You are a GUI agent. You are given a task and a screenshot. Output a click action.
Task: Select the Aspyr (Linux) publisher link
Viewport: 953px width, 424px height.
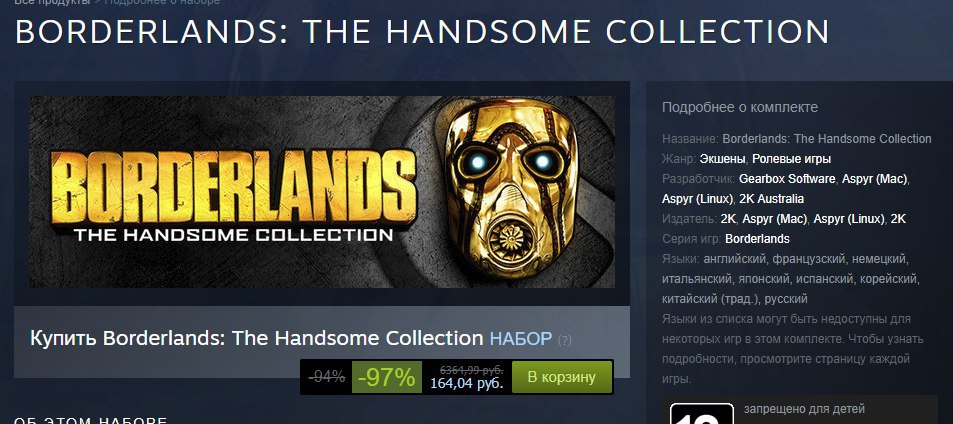click(849, 219)
